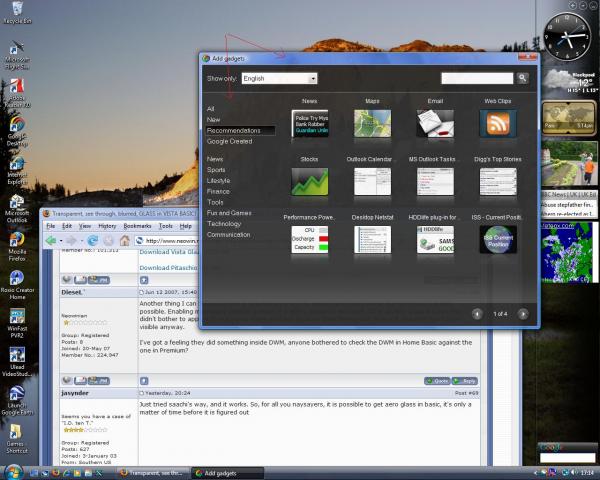Open Internet Explorer desktop shortcut
Image resolution: width=600 pixels, height=480 pixels.
tap(17, 171)
